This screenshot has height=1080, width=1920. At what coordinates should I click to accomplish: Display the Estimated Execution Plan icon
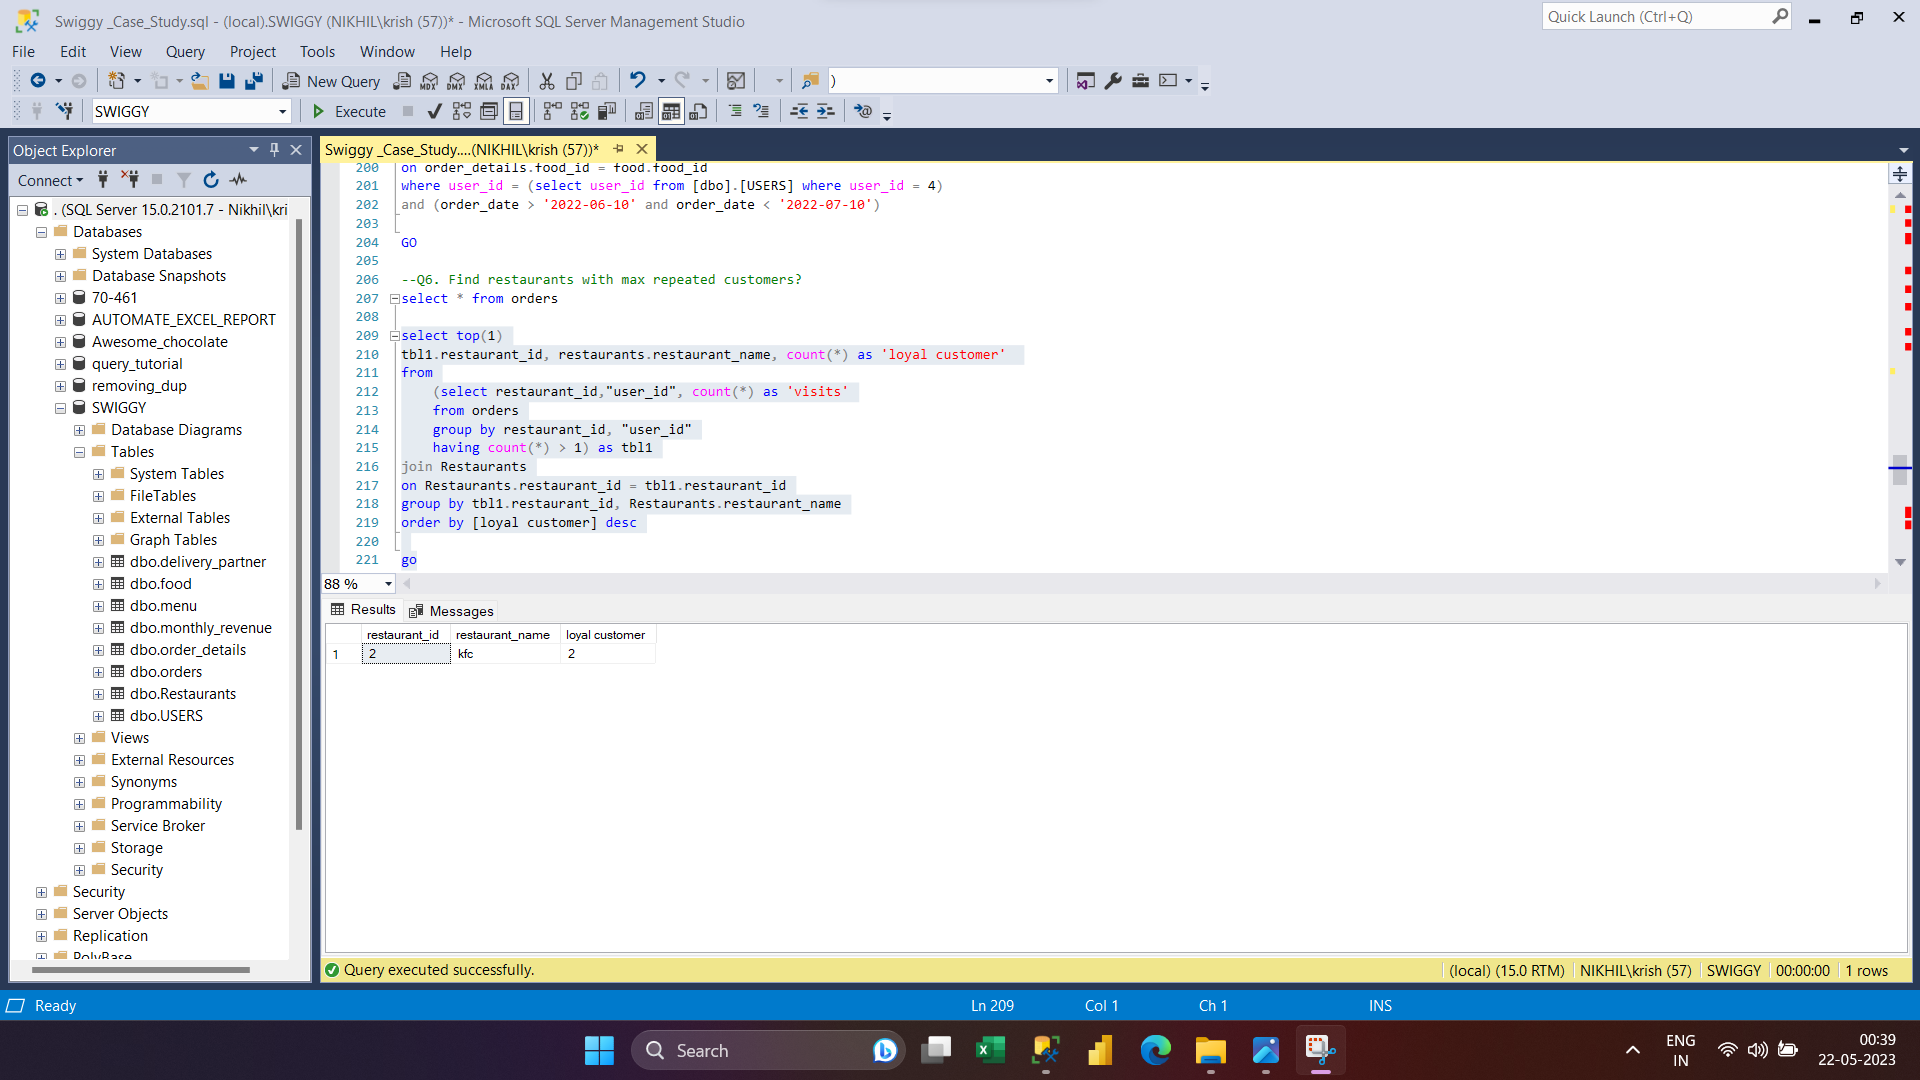point(461,111)
